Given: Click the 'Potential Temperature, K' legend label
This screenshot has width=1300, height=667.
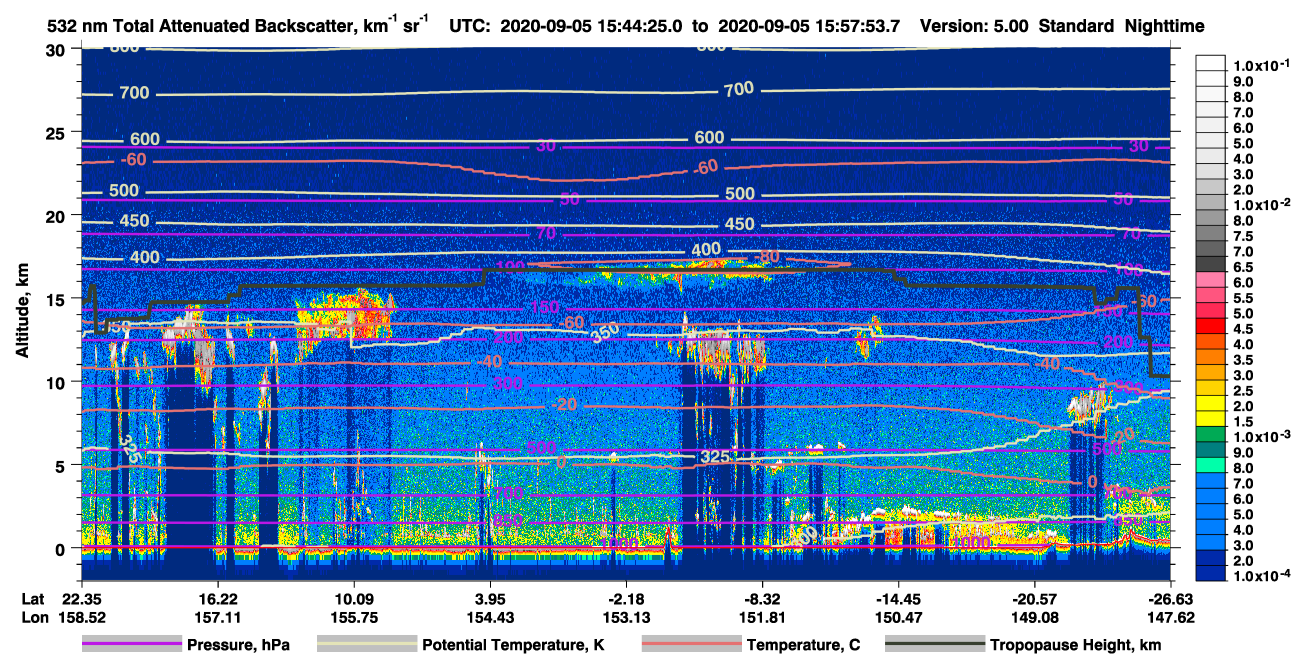Looking at the screenshot, I should coord(513,645).
